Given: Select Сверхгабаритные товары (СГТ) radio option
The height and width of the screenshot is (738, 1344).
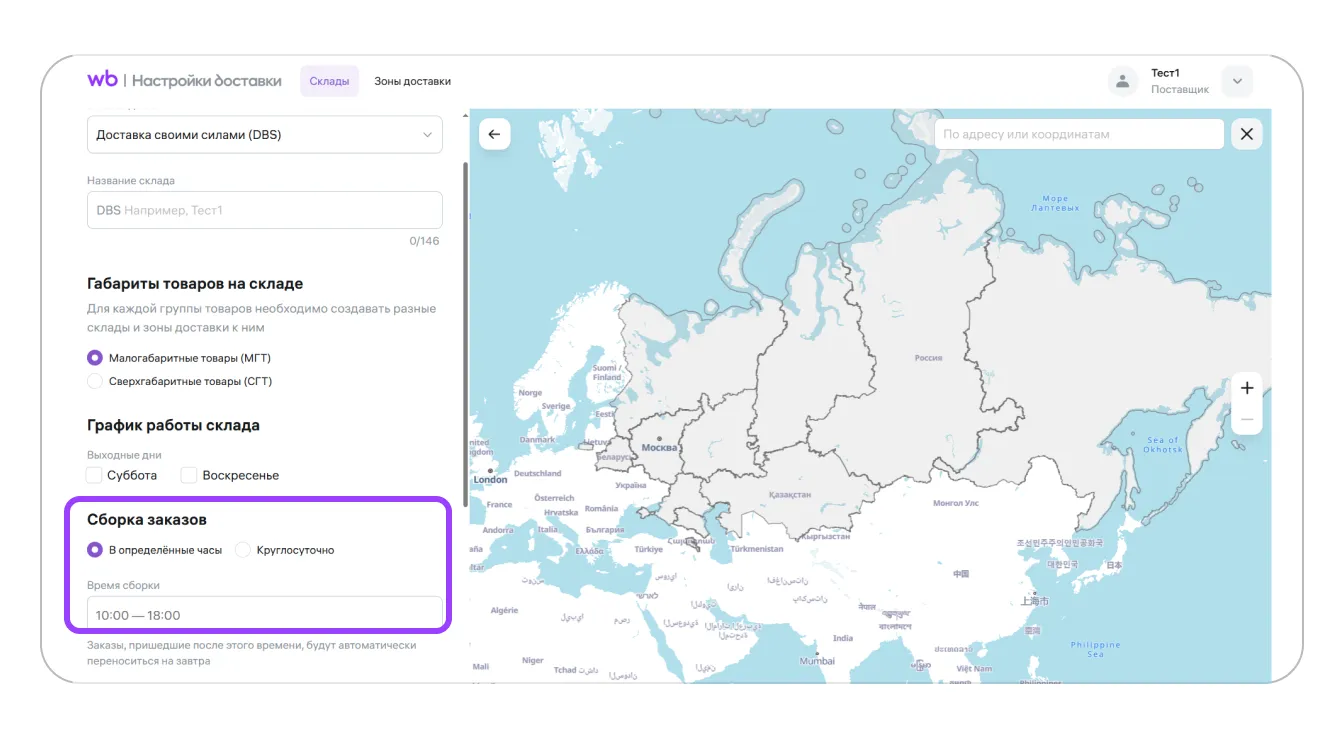Looking at the screenshot, I should [x=95, y=381].
